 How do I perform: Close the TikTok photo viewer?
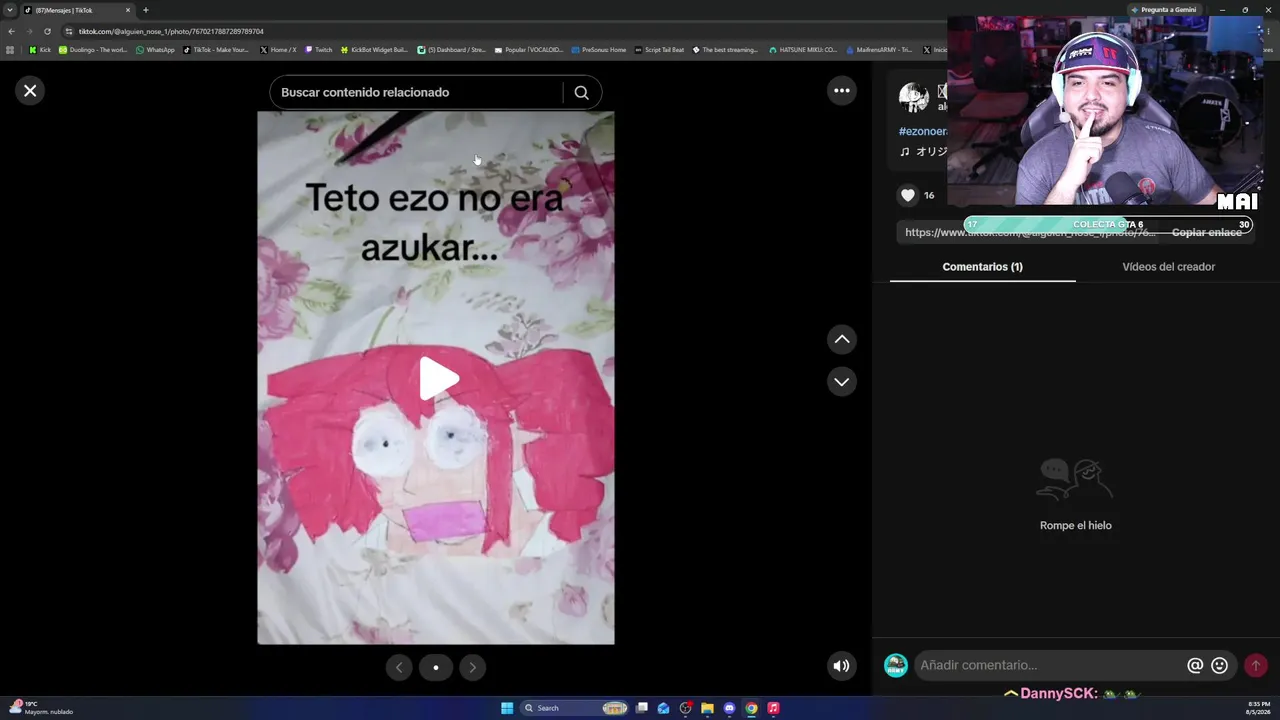pos(30,91)
